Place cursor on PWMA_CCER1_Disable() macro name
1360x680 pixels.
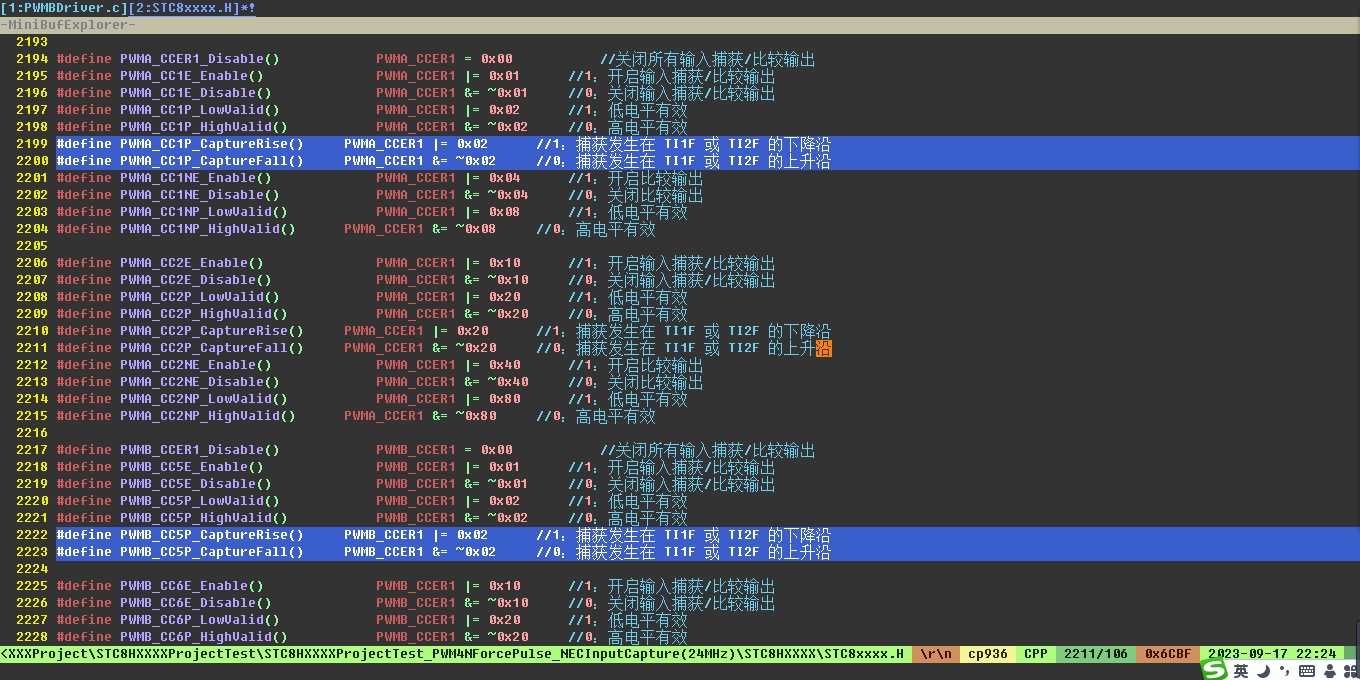click(x=200, y=59)
